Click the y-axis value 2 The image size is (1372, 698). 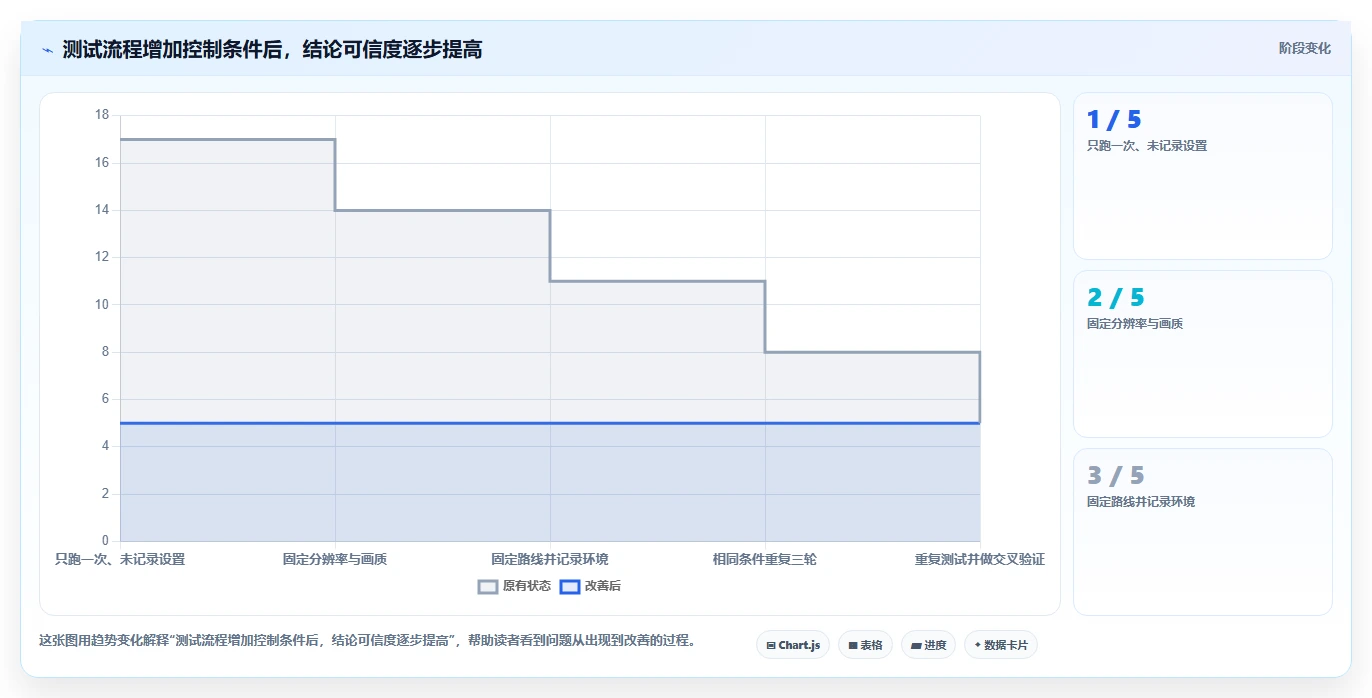pos(106,494)
